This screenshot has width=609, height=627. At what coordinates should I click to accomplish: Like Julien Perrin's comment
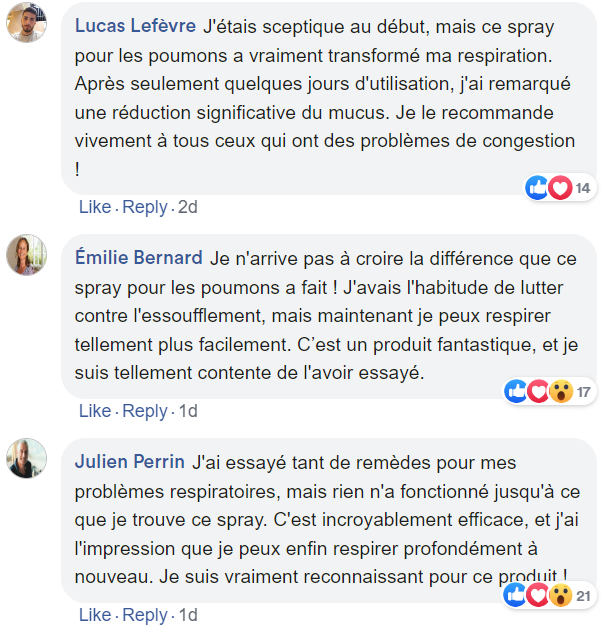pos(95,615)
